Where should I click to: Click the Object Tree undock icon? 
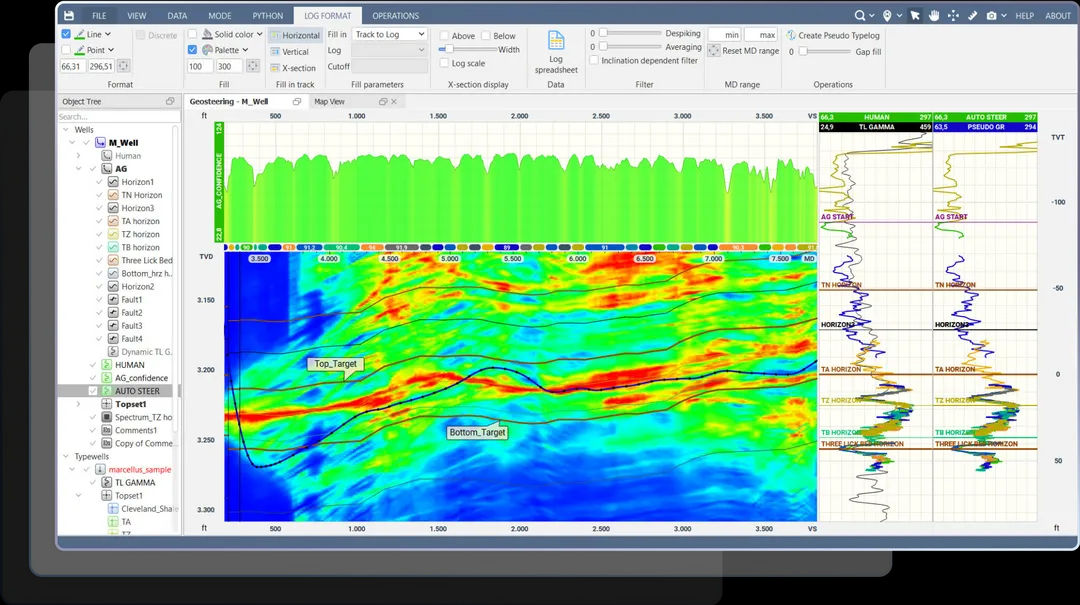coord(170,101)
